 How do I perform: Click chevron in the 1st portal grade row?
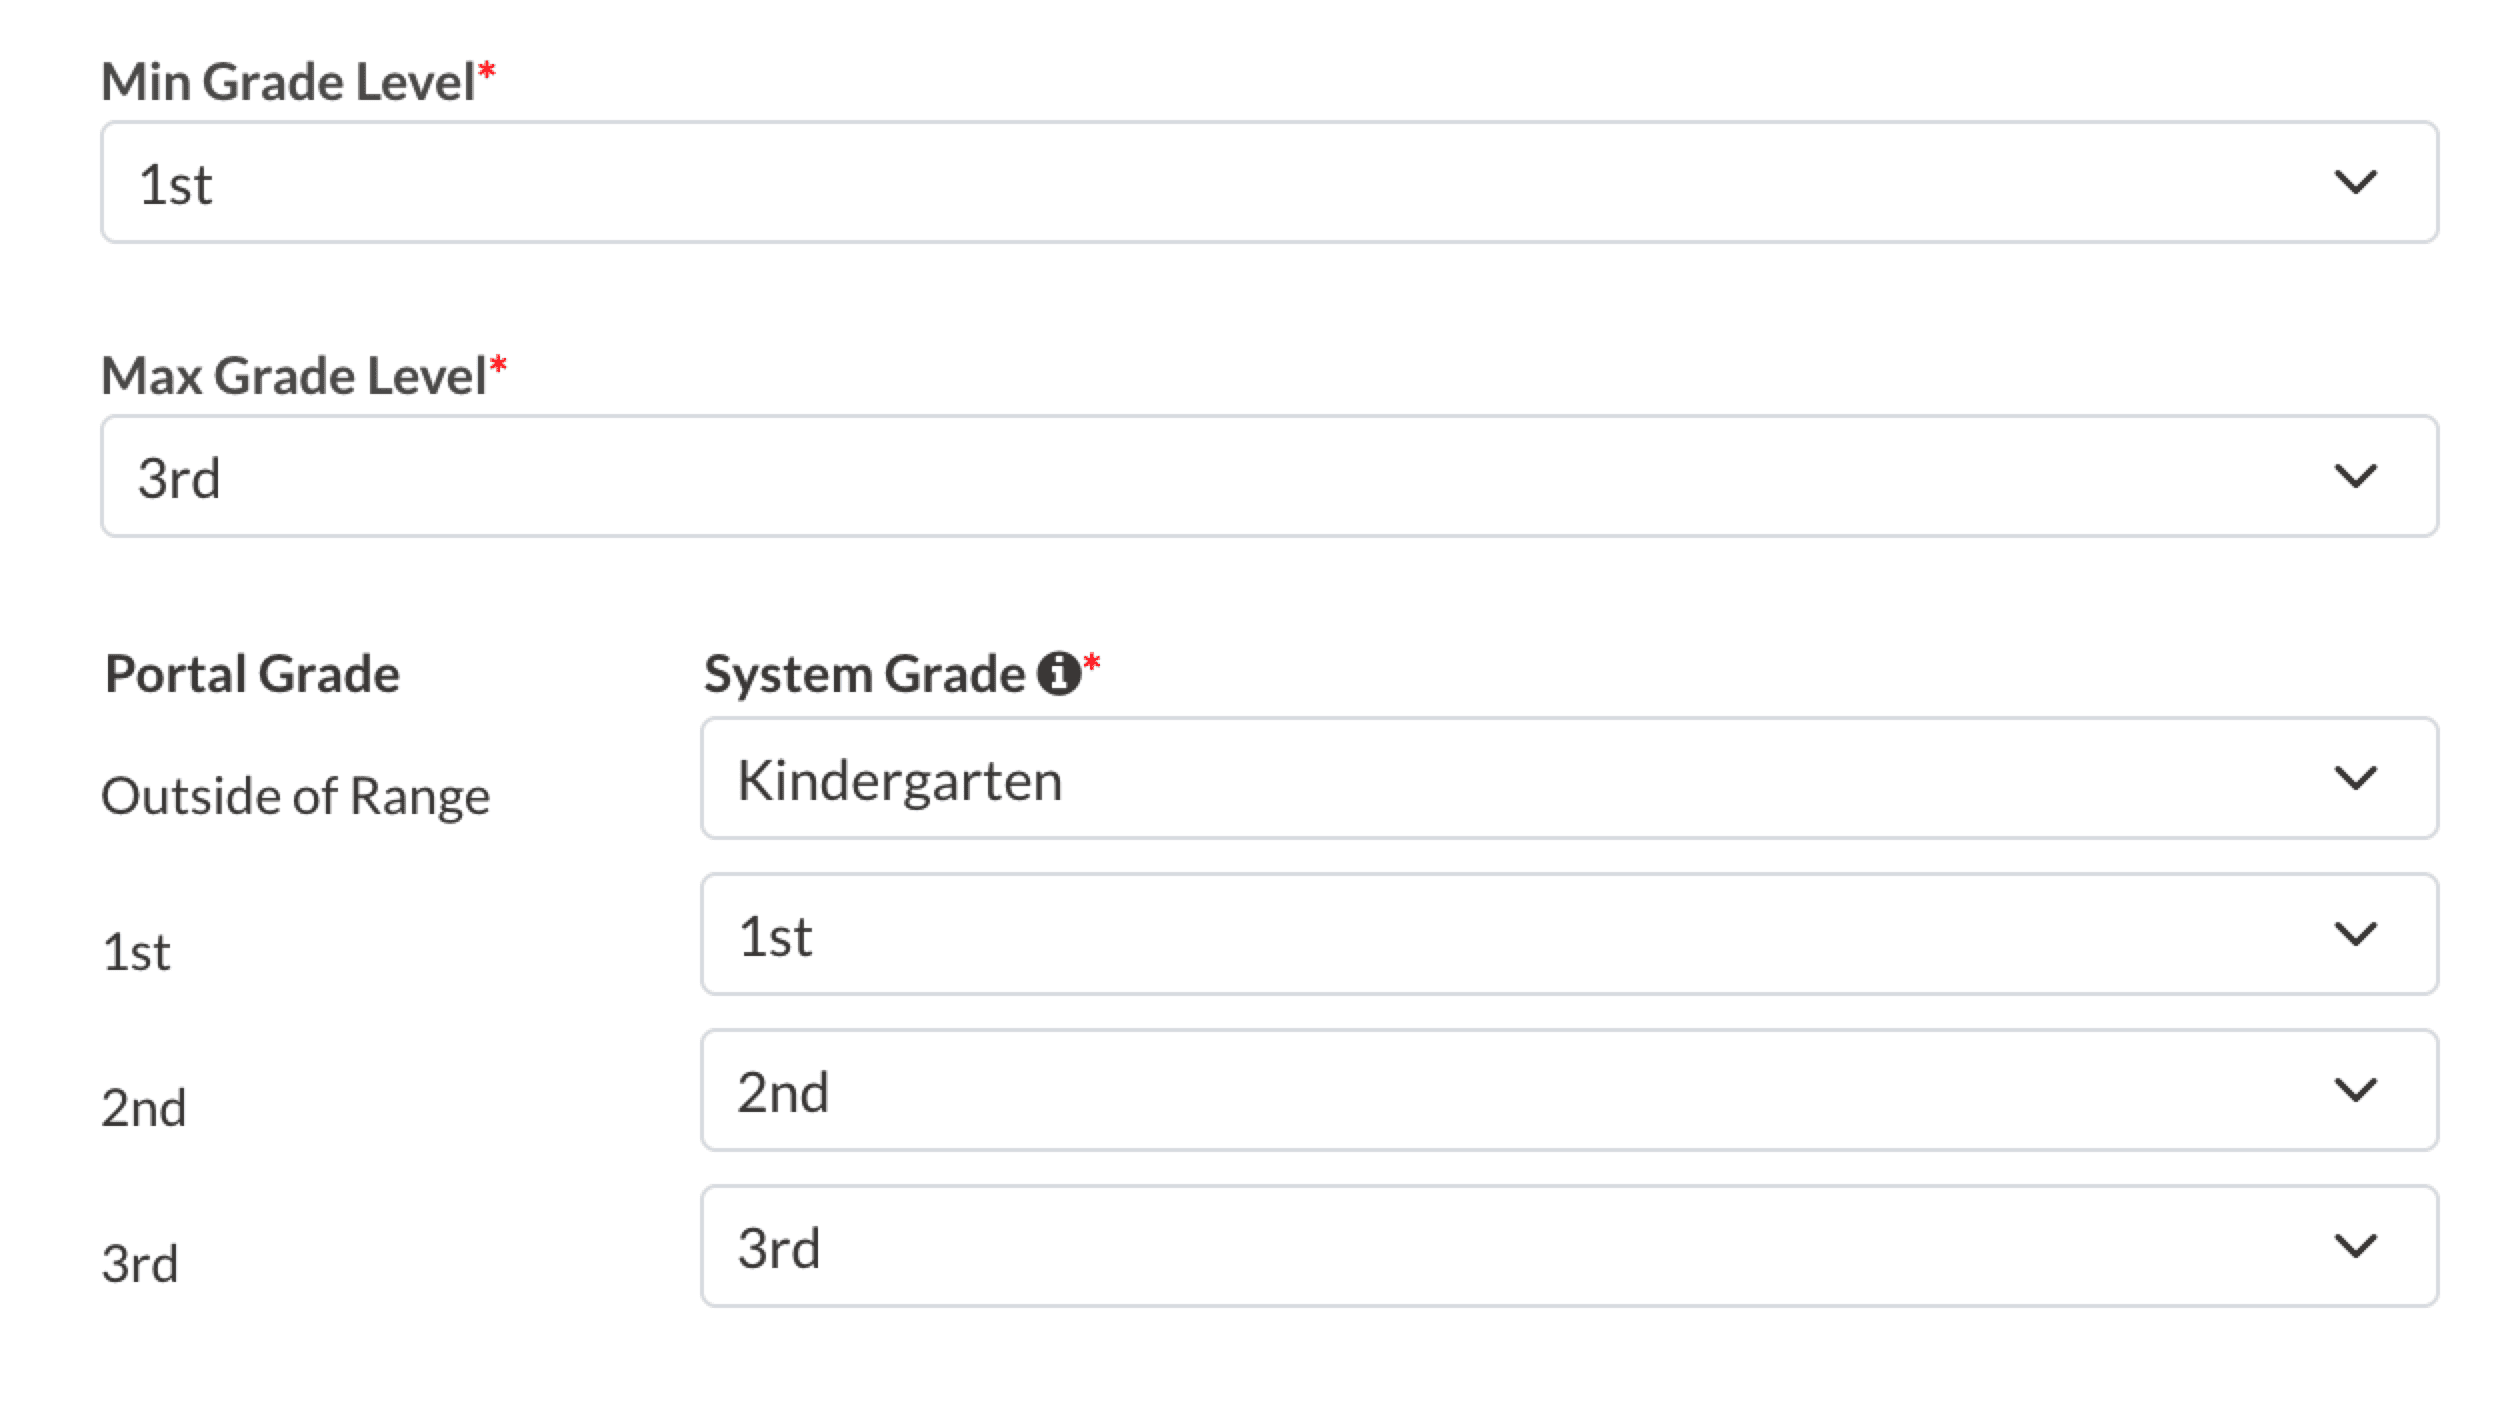click(2355, 935)
